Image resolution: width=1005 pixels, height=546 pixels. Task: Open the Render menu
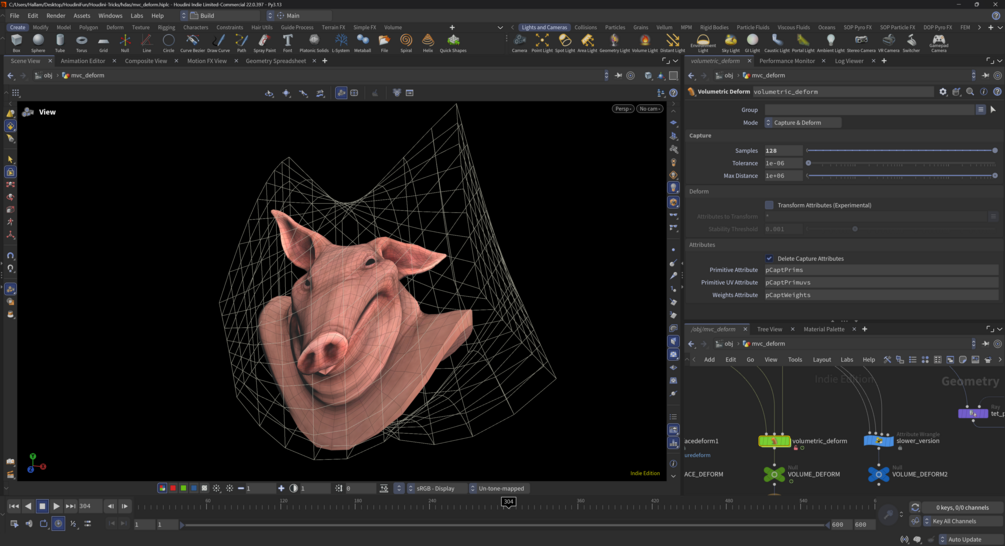tap(56, 15)
